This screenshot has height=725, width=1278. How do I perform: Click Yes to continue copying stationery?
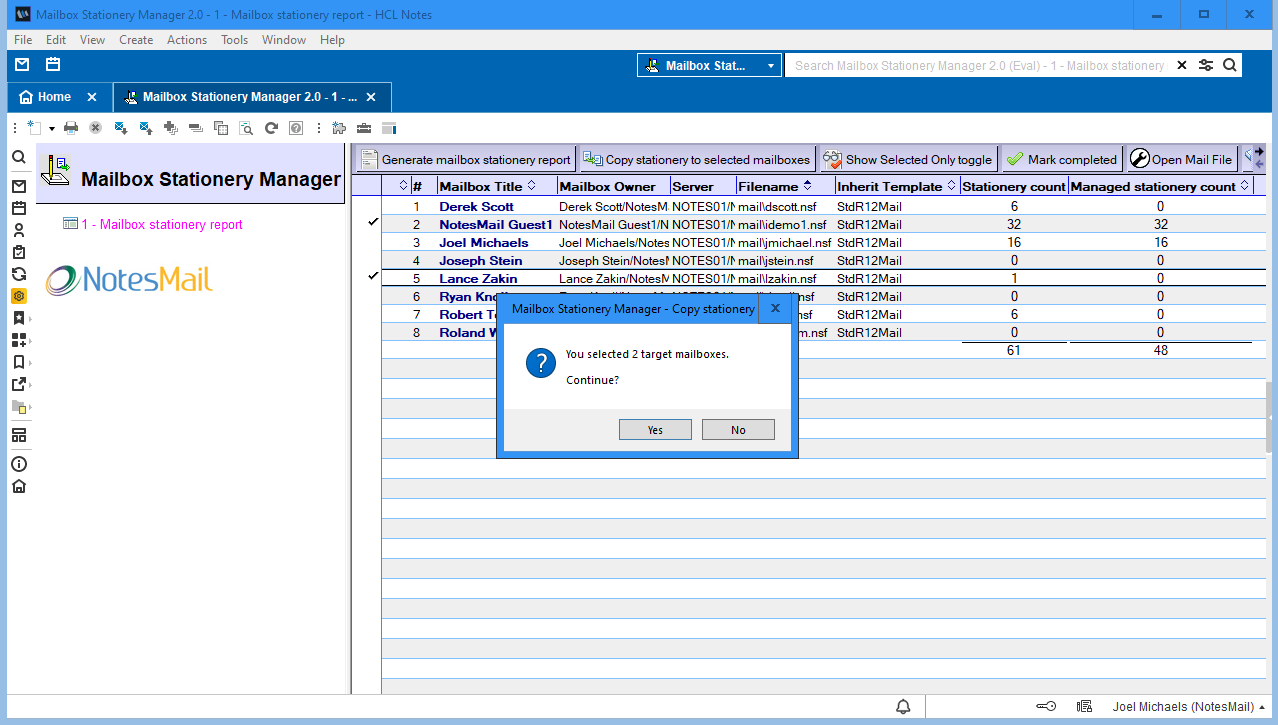[x=655, y=430]
